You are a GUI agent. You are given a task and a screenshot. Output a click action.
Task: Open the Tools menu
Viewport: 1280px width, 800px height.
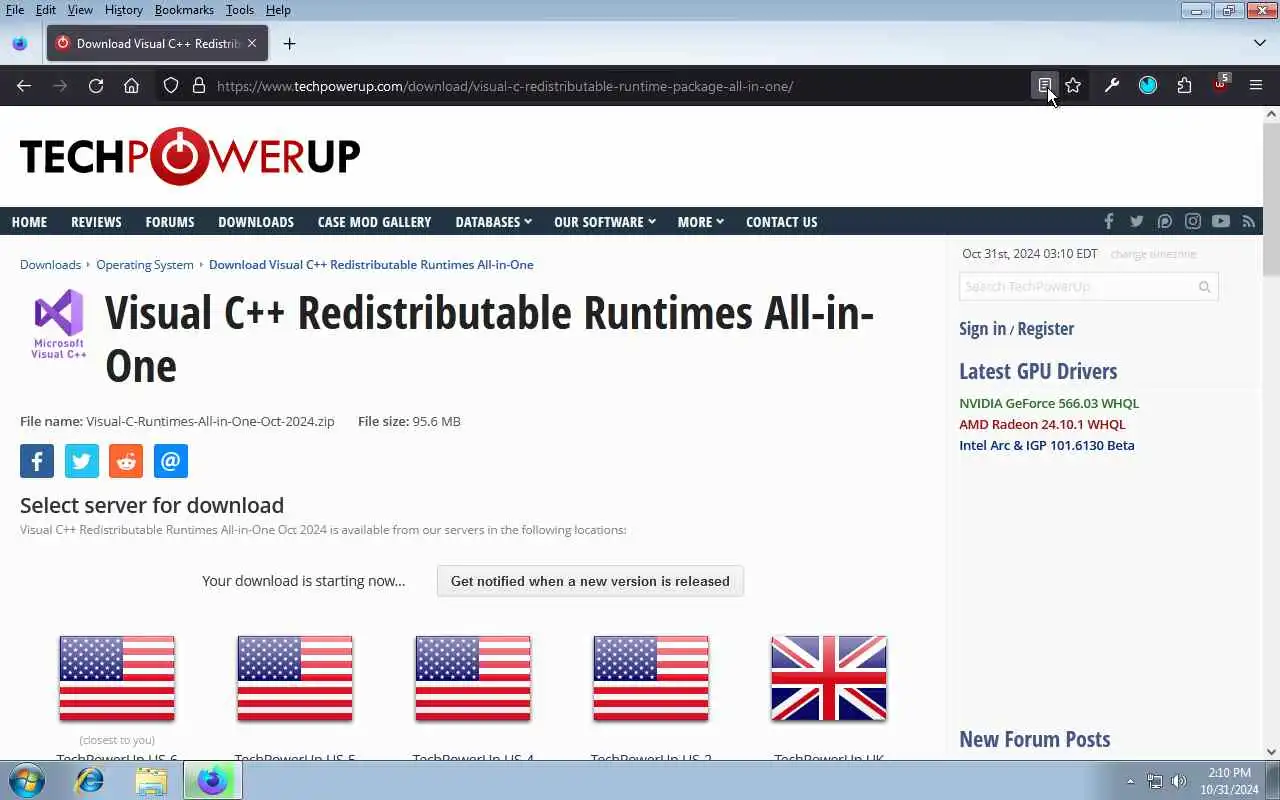[239, 10]
